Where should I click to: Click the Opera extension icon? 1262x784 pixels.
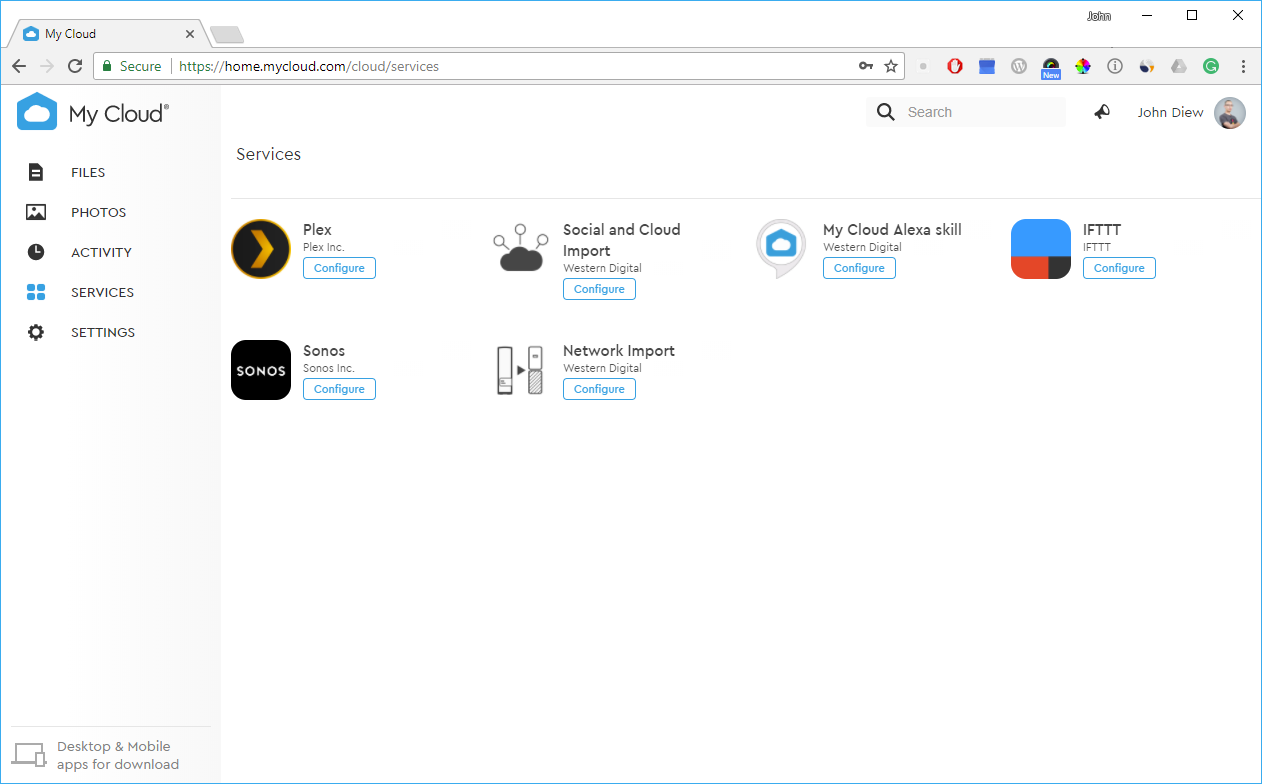[955, 66]
